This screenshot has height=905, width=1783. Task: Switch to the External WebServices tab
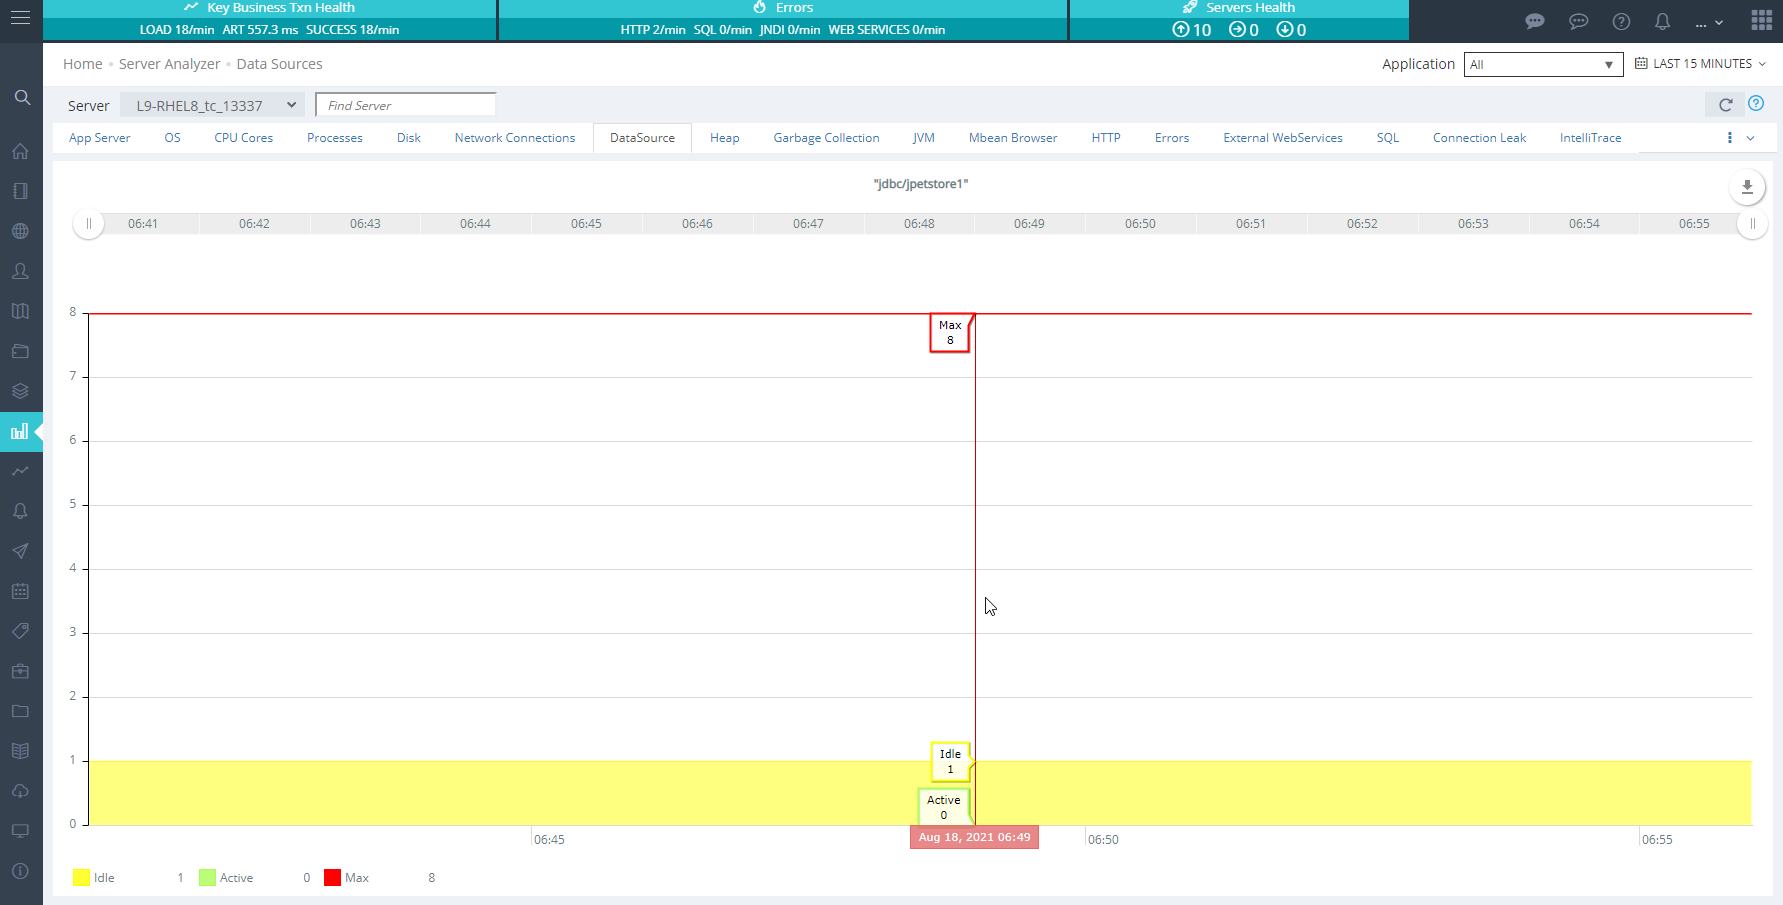[x=1282, y=138]
